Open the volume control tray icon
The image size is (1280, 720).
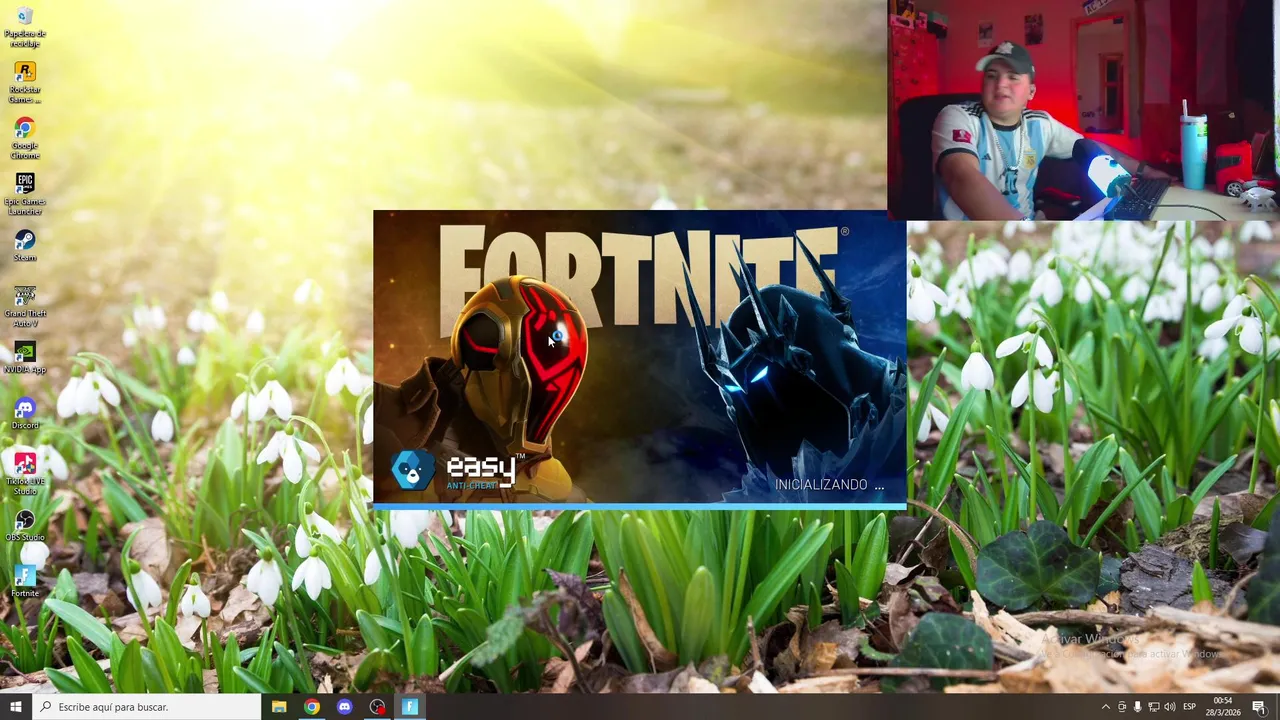coord(1171,707)
